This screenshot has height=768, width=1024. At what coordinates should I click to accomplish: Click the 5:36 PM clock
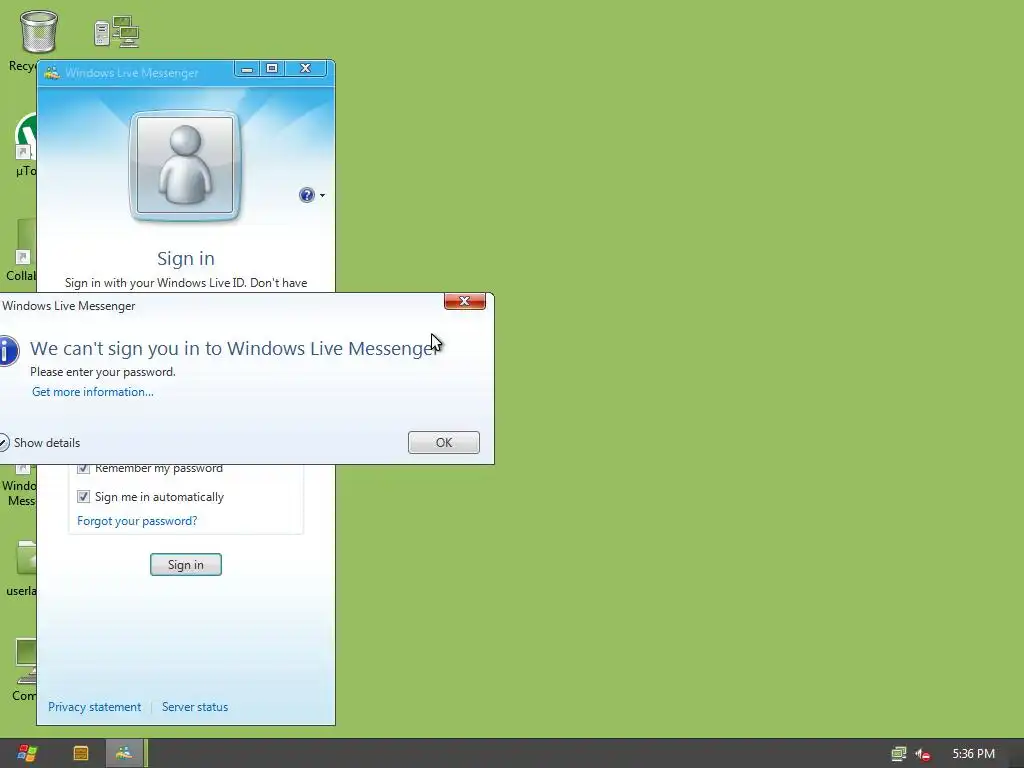pyautogui.click(x=973, y=754)
